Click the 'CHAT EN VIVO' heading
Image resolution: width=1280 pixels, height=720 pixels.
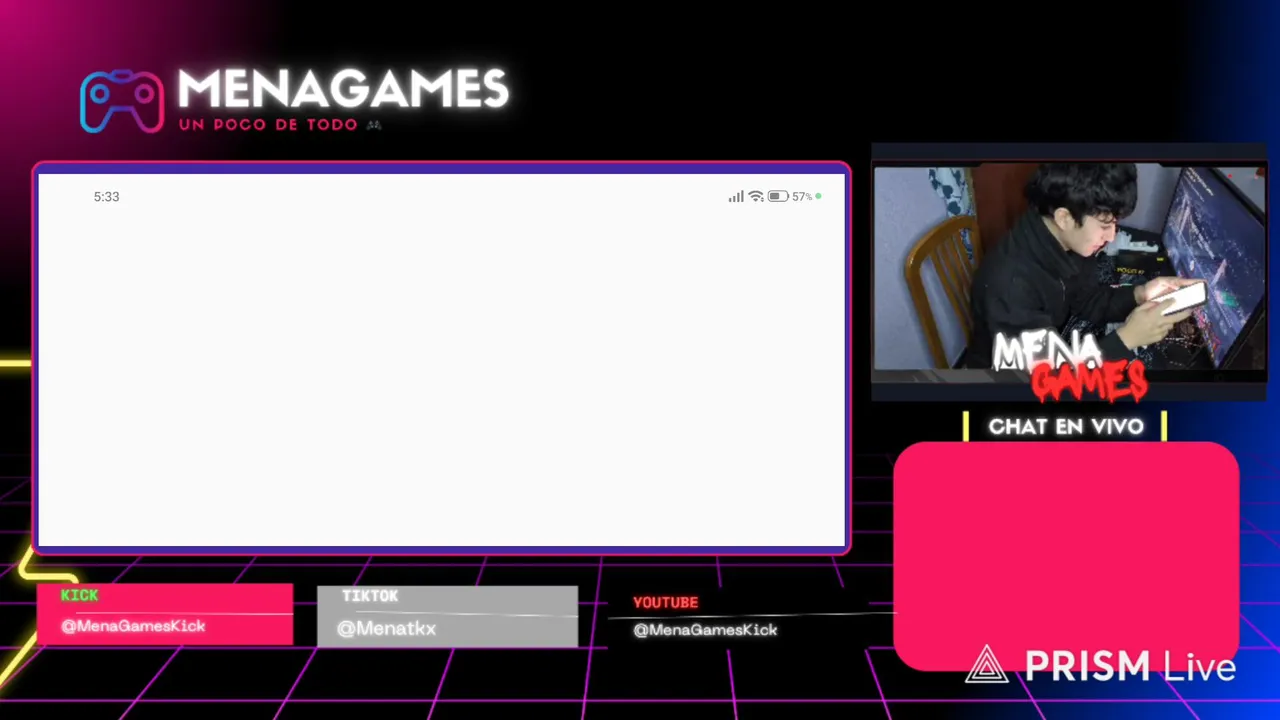point(1066,427)
